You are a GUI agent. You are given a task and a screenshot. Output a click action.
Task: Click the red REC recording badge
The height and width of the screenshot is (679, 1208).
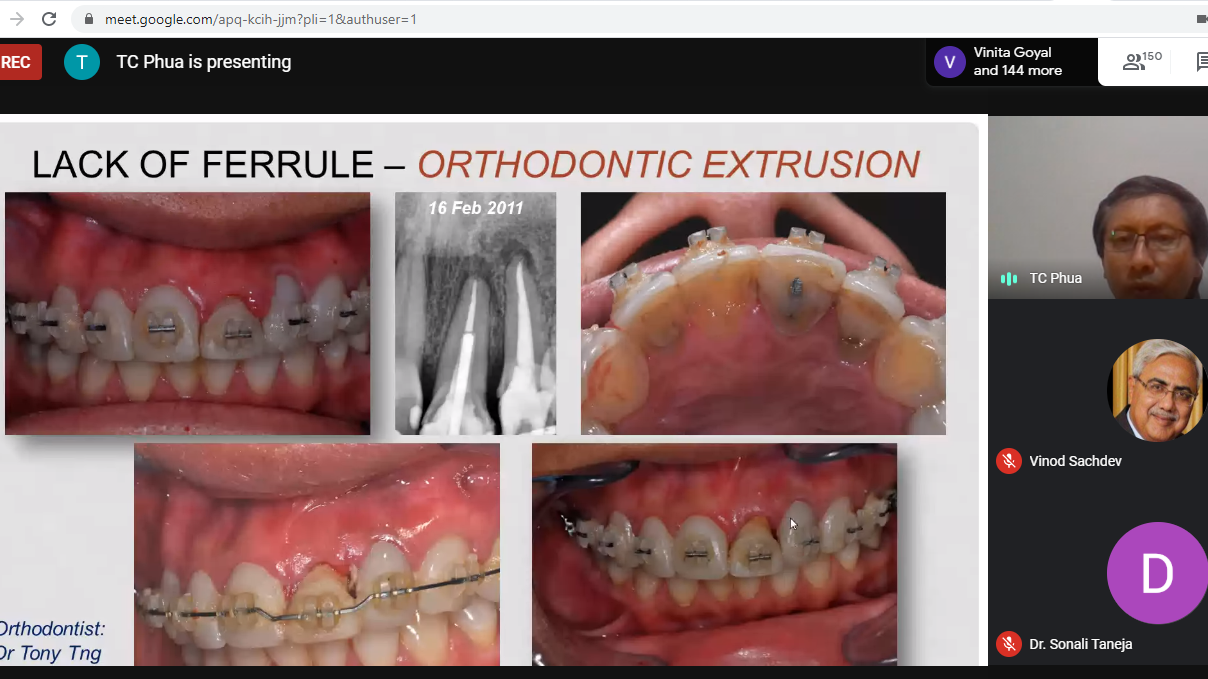[x=17, y=62]
